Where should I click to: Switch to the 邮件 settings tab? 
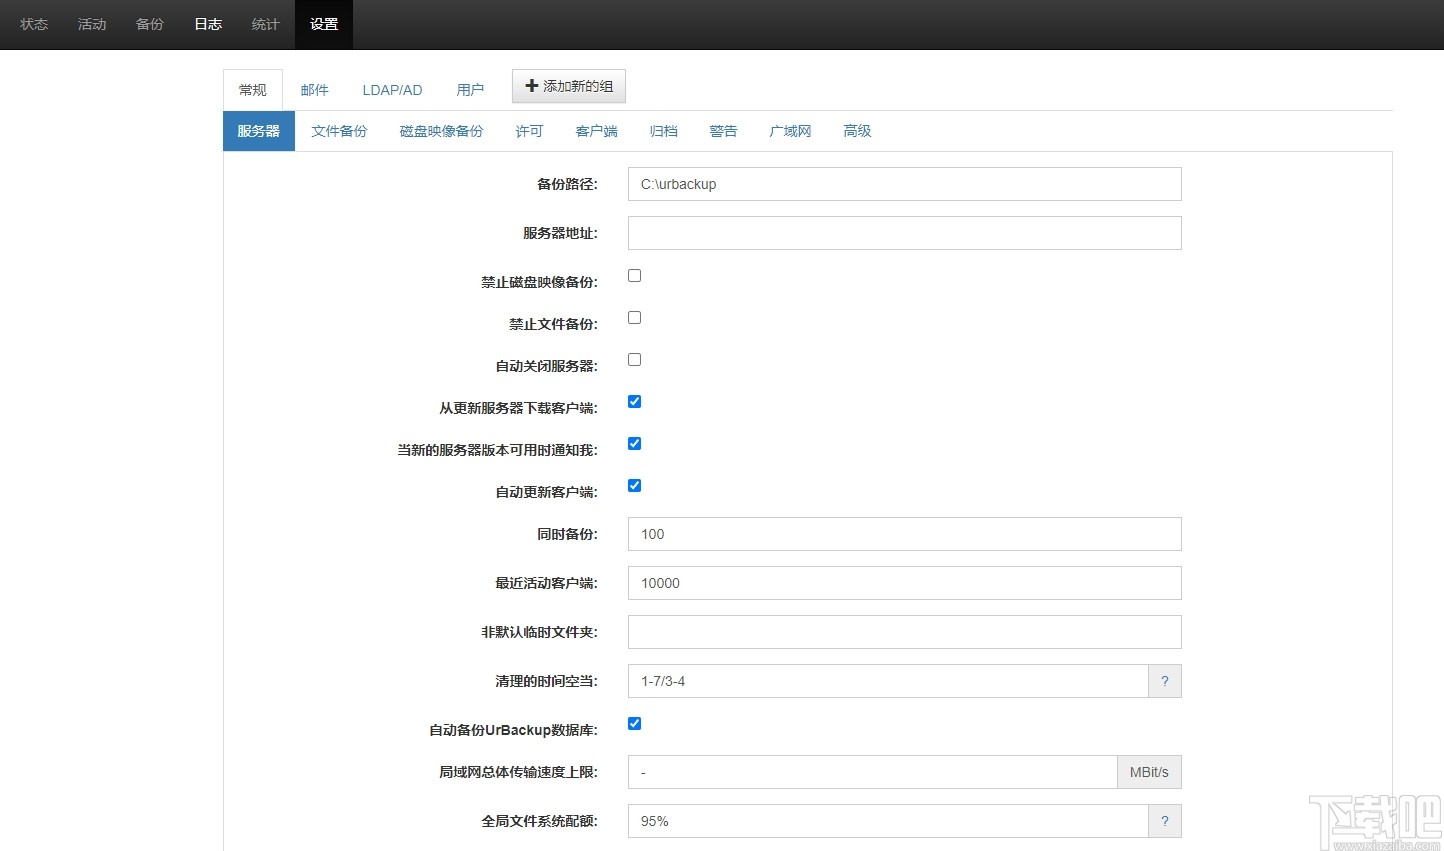click(315, 89)
